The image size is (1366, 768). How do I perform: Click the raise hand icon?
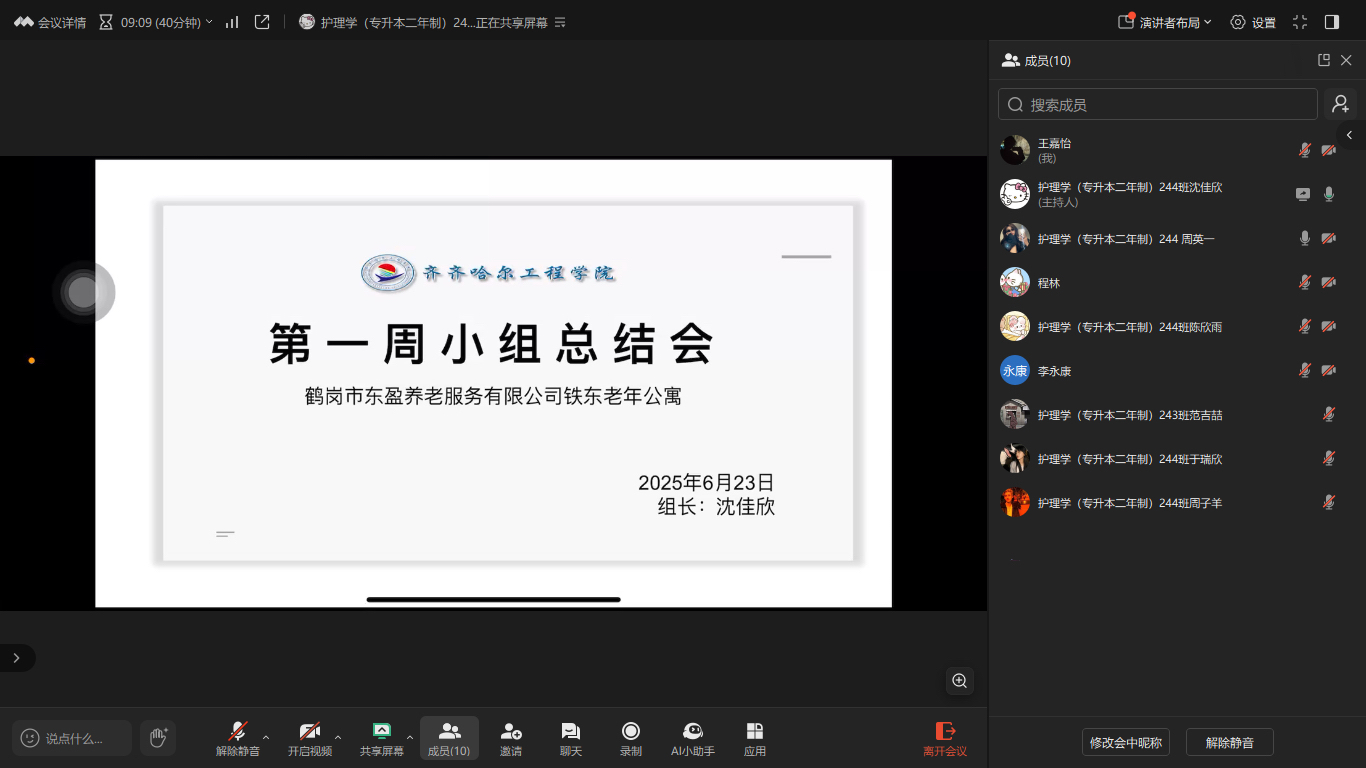click(x=157, y=738)
